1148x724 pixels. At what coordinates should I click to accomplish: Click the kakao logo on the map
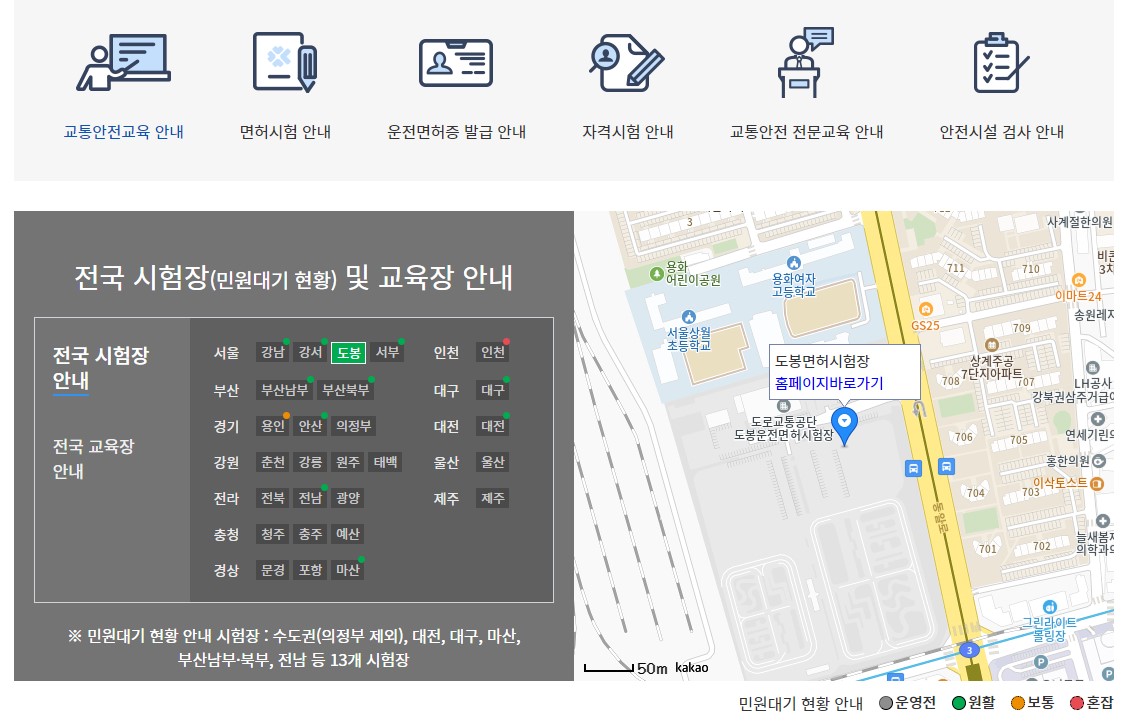coord(692,668)
